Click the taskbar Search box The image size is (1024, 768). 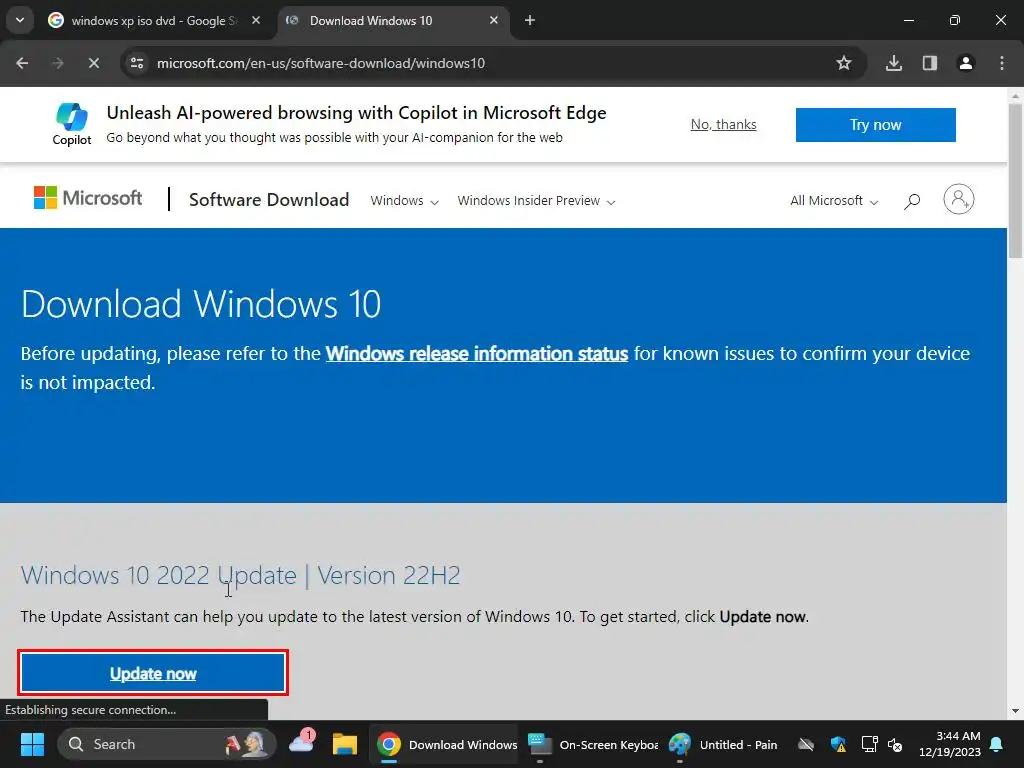(167, 744)
